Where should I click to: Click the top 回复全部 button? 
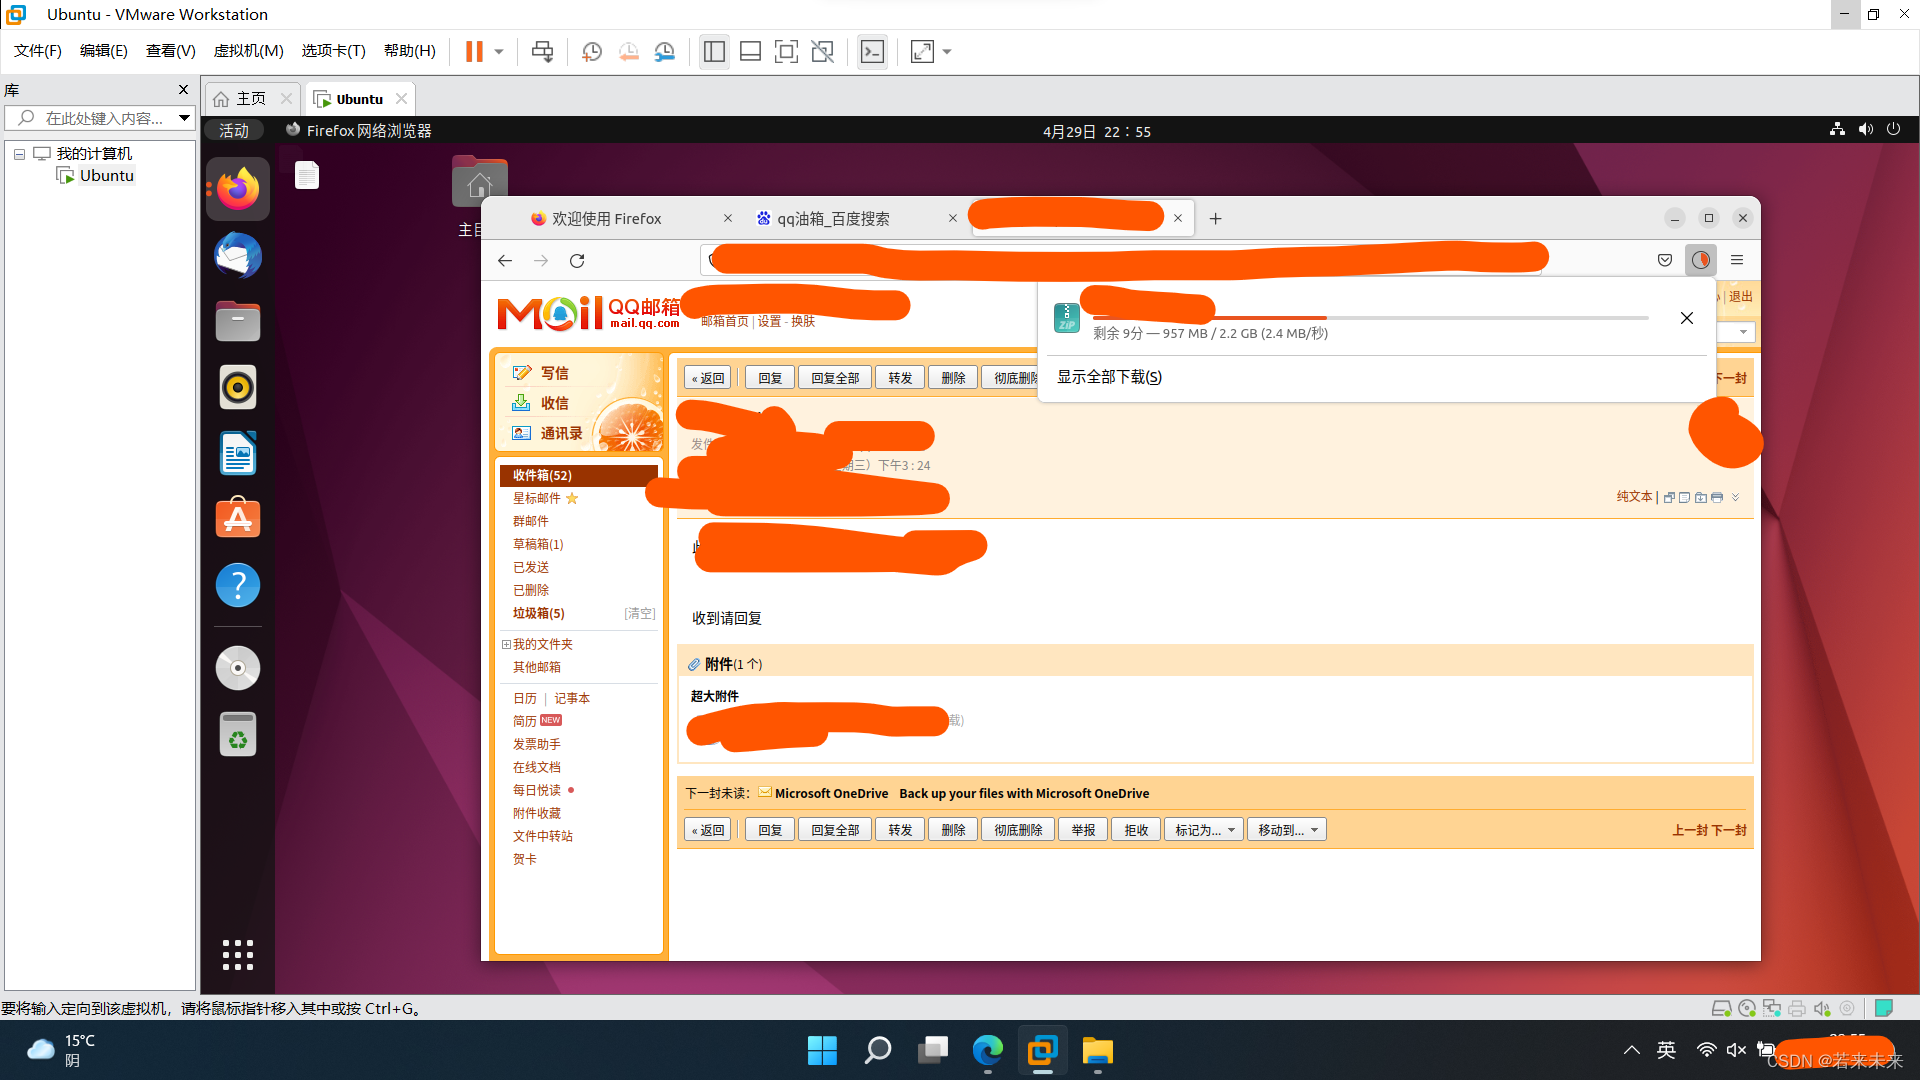pos(835,378)
